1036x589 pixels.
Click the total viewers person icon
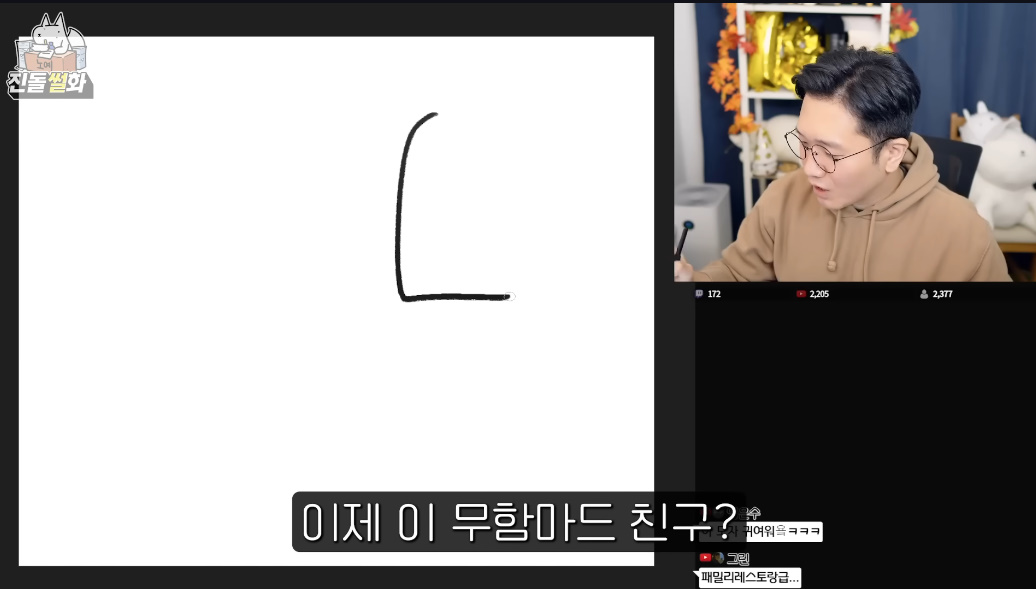[924, 294]
